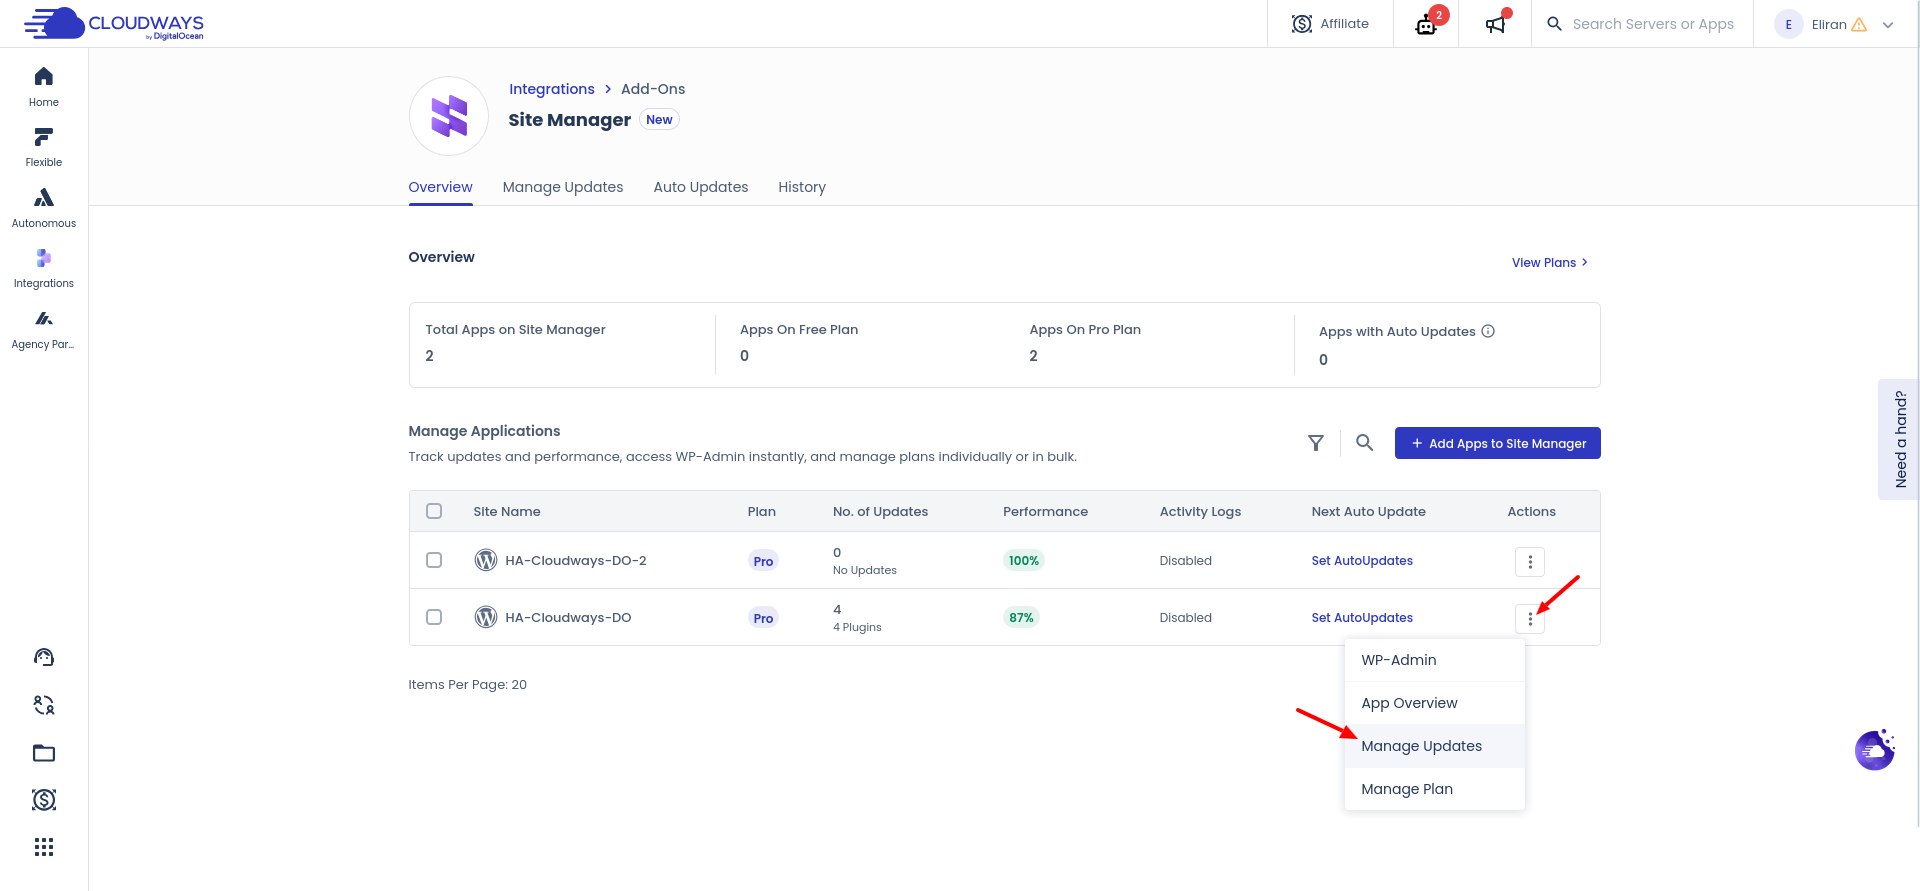This screenshot has height=891, width=1920.
Task: Open Agency Partner section in sidebar
Action: tap(44, 329)
